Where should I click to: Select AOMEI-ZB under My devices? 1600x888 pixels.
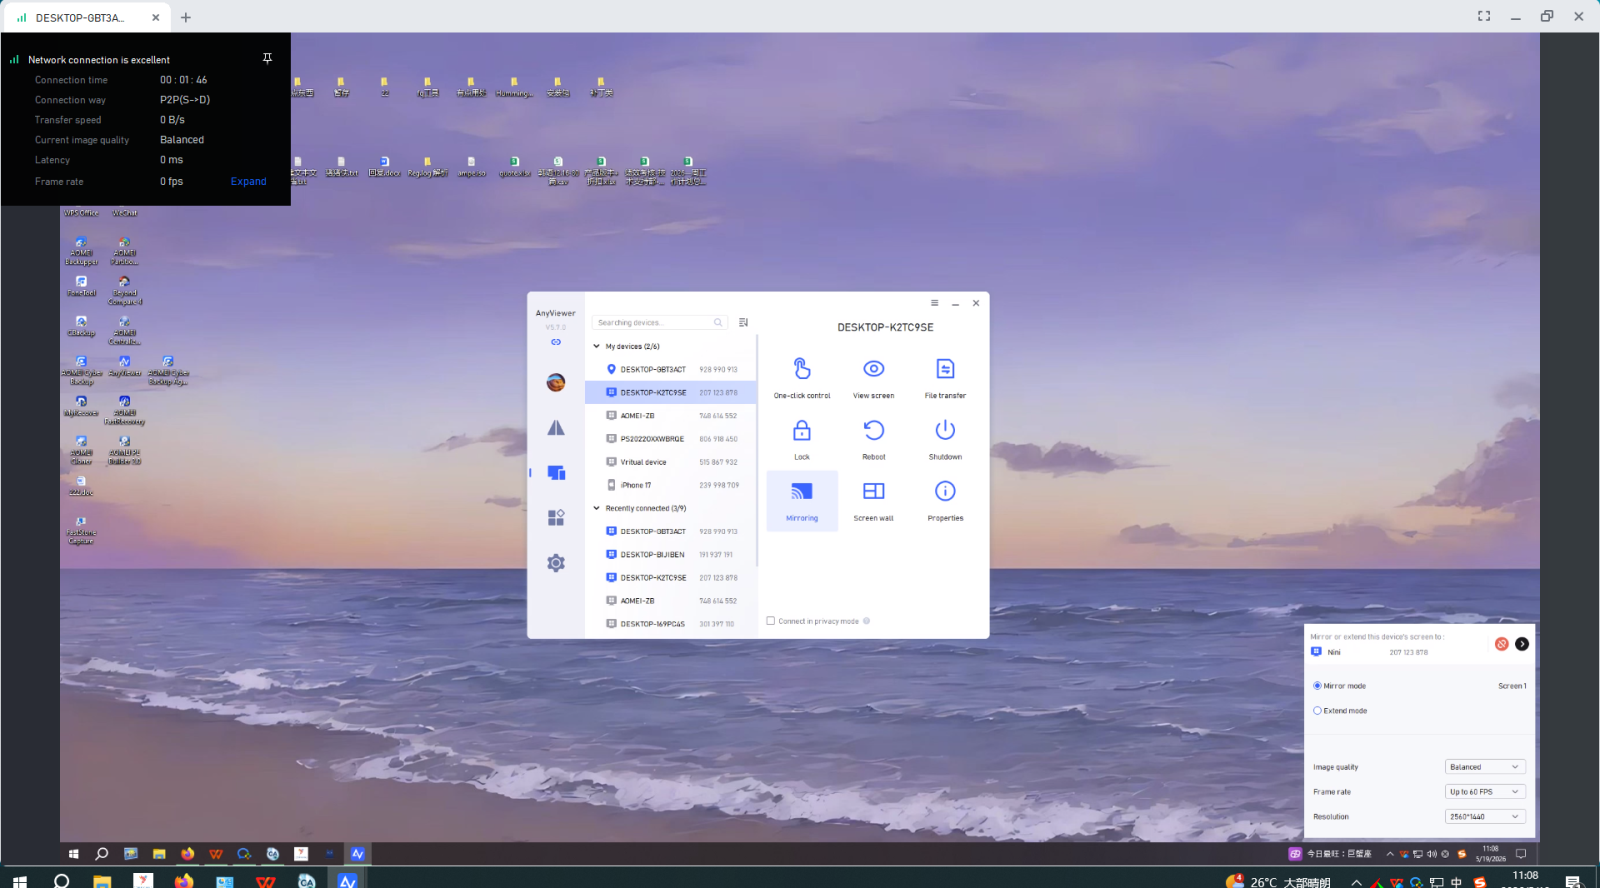click(671, 416)
